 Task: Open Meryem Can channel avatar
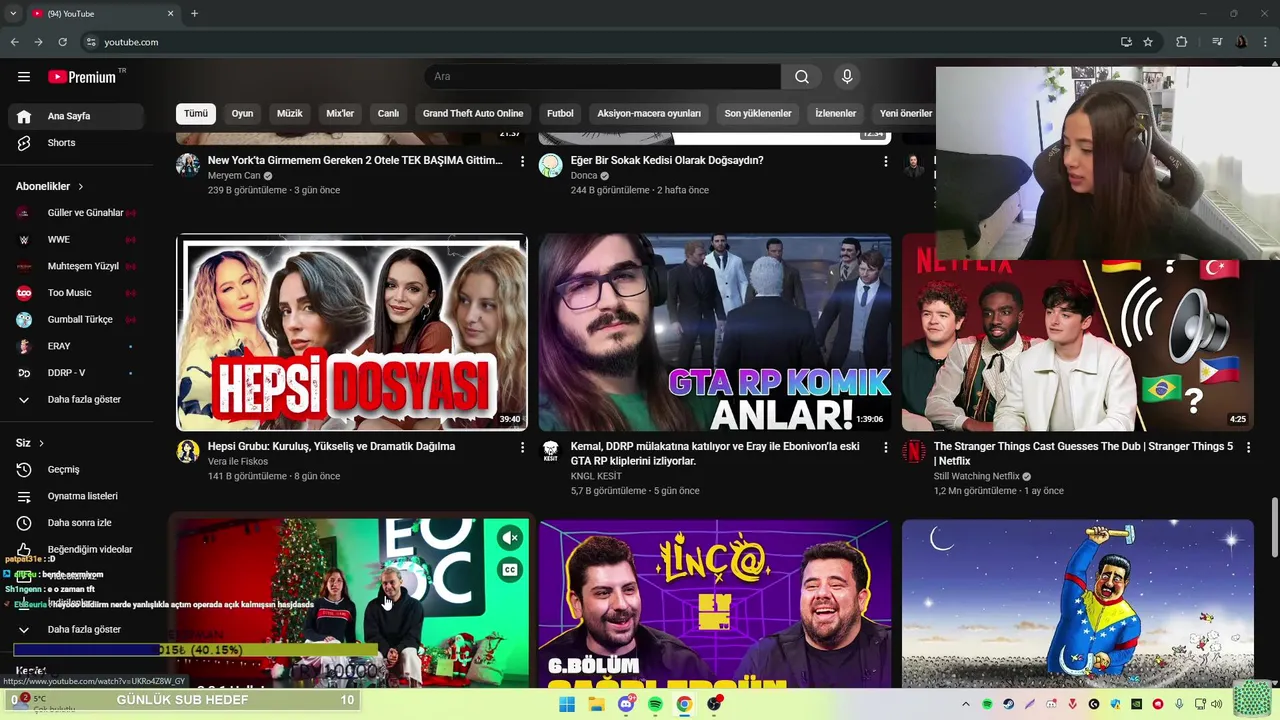pos(188,165)
